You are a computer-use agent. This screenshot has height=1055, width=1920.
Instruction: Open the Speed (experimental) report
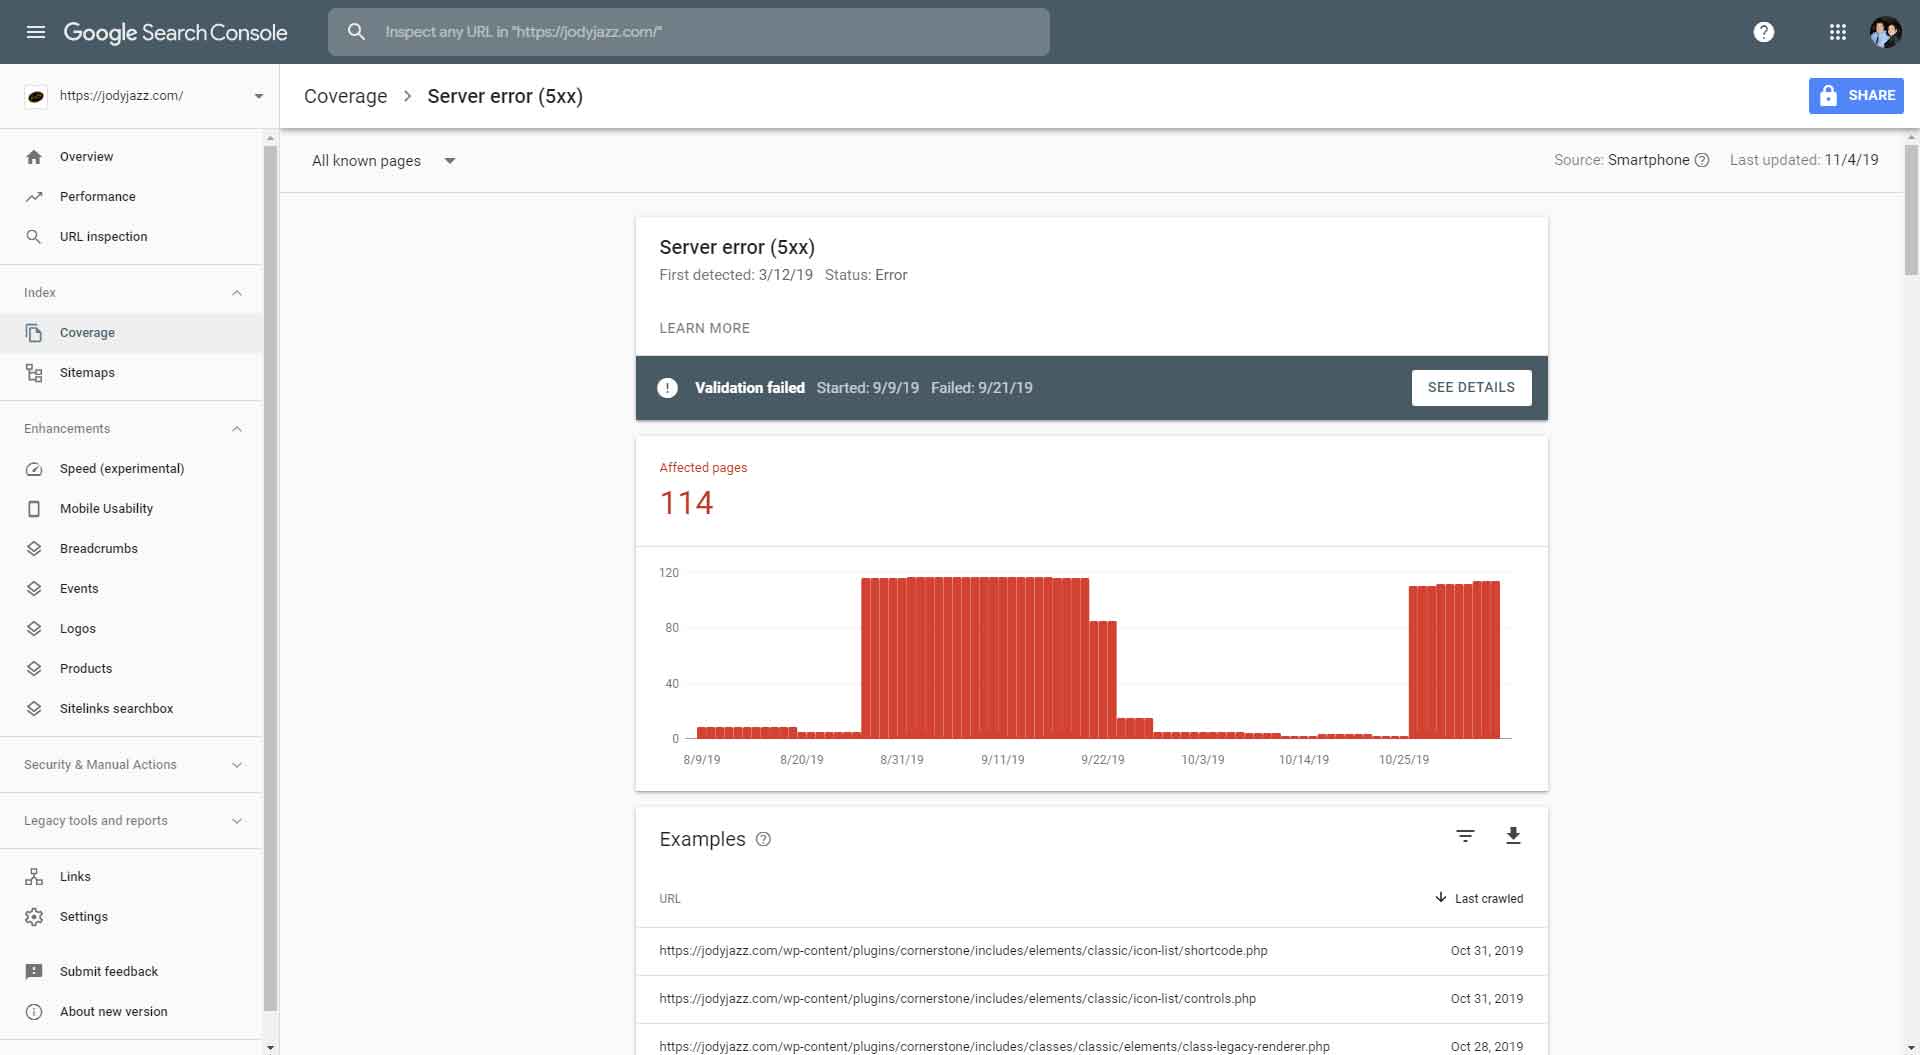point(131,469)
